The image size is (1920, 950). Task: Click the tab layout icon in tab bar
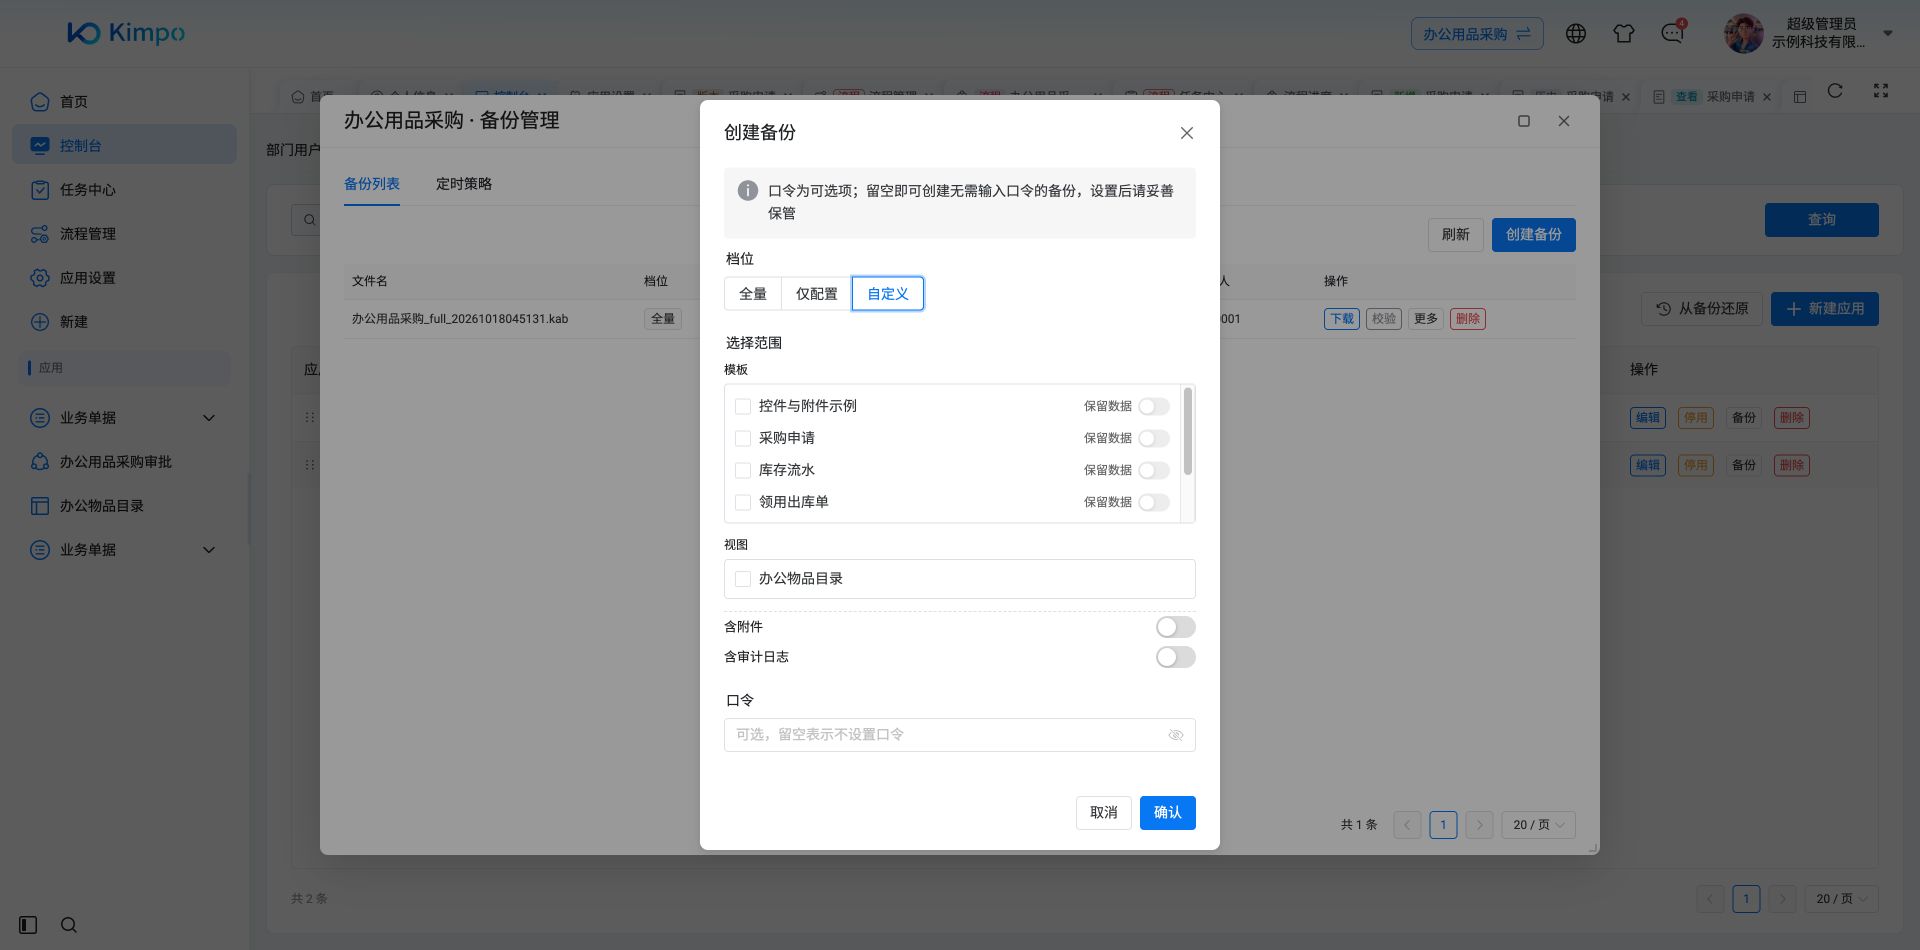pyautogui.click(x=1800, y=97)
